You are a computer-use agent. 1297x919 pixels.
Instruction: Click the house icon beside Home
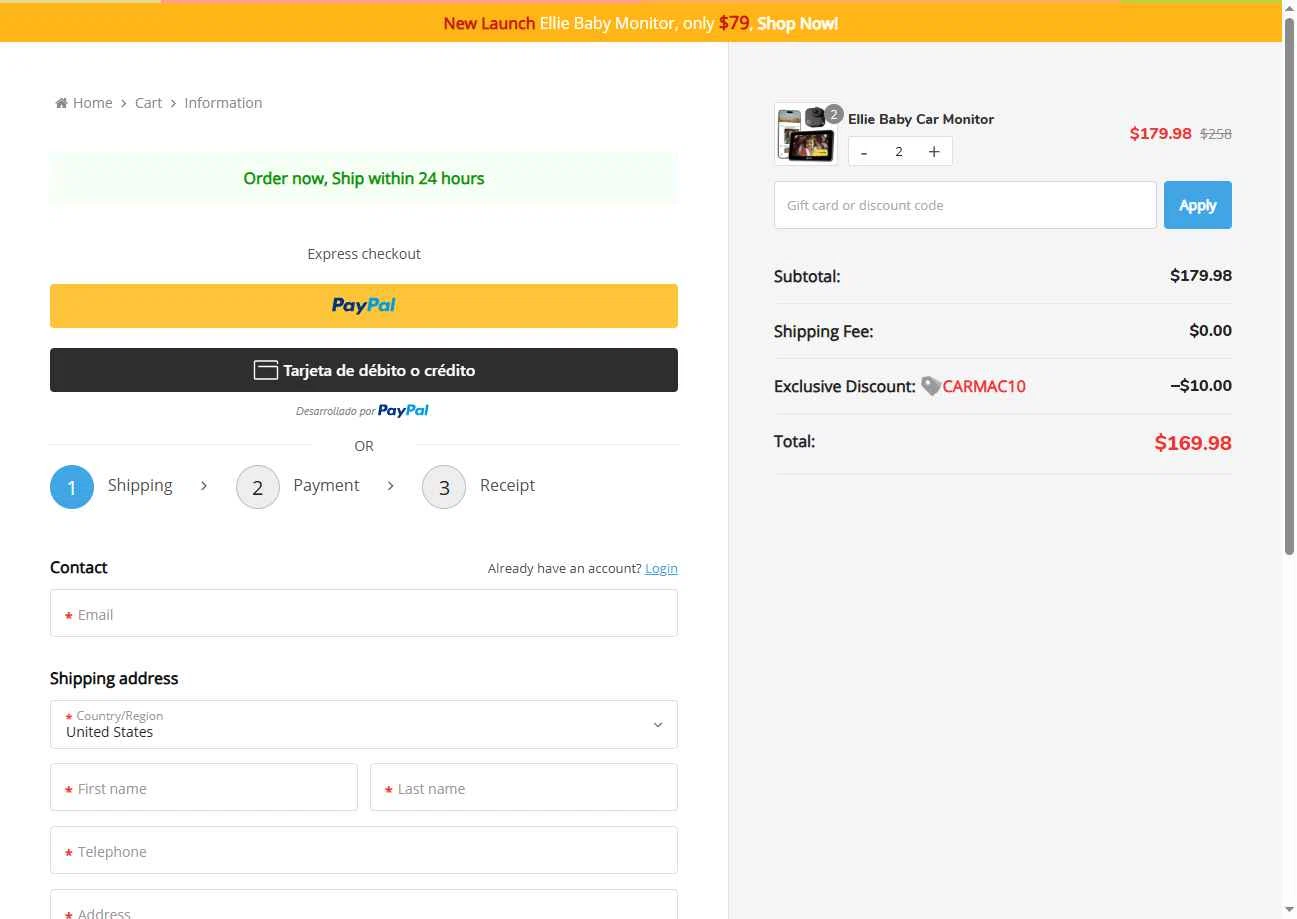[61, 103]
